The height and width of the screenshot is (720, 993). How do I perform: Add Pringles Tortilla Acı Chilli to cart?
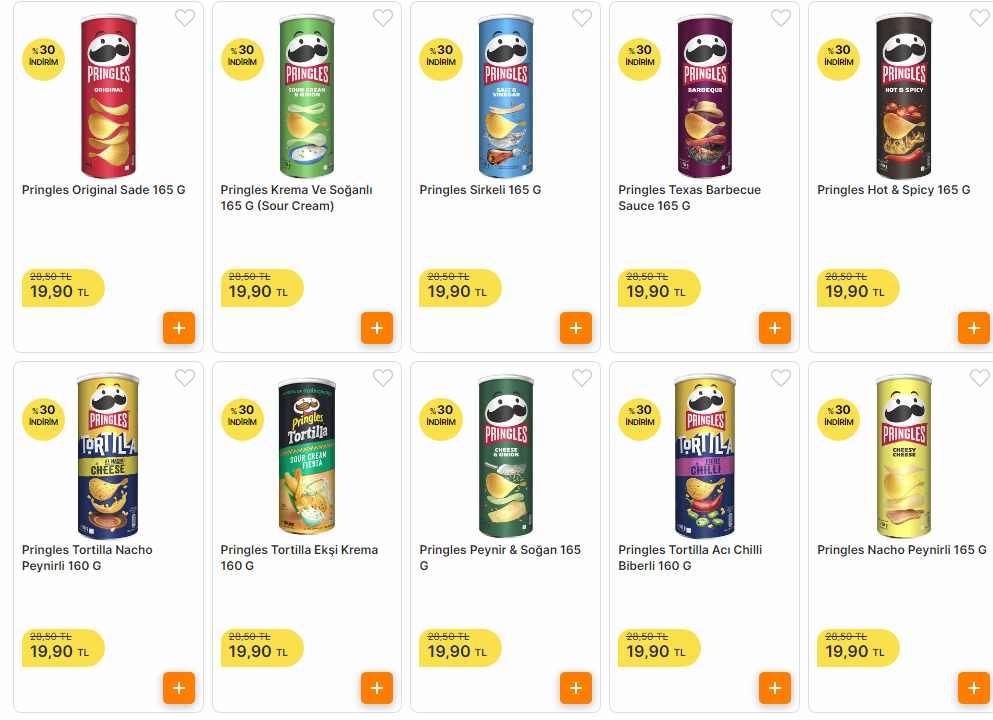775,688
